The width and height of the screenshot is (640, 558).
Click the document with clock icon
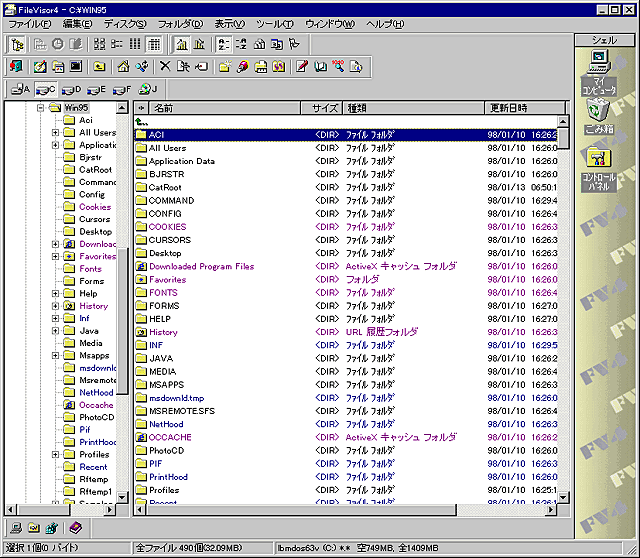356,66
